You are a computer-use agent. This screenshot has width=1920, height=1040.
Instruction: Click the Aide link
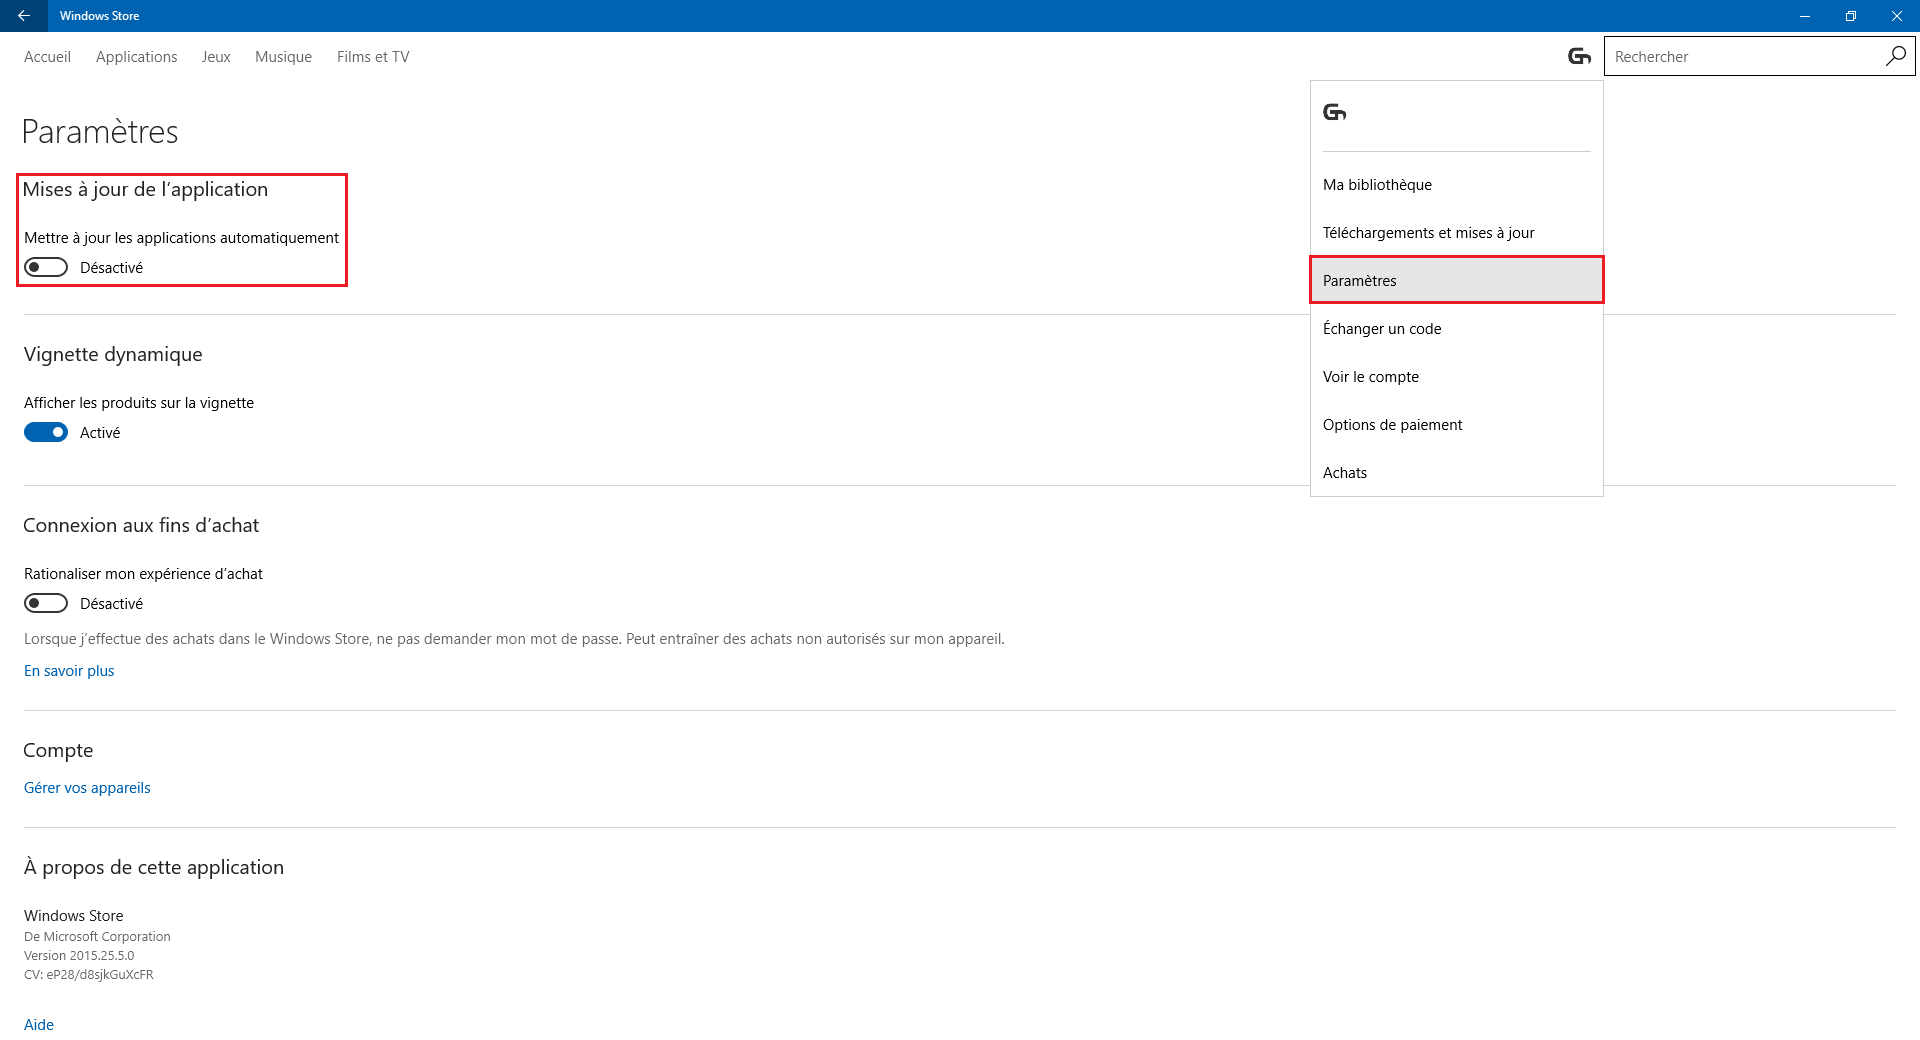point(39,1024)
